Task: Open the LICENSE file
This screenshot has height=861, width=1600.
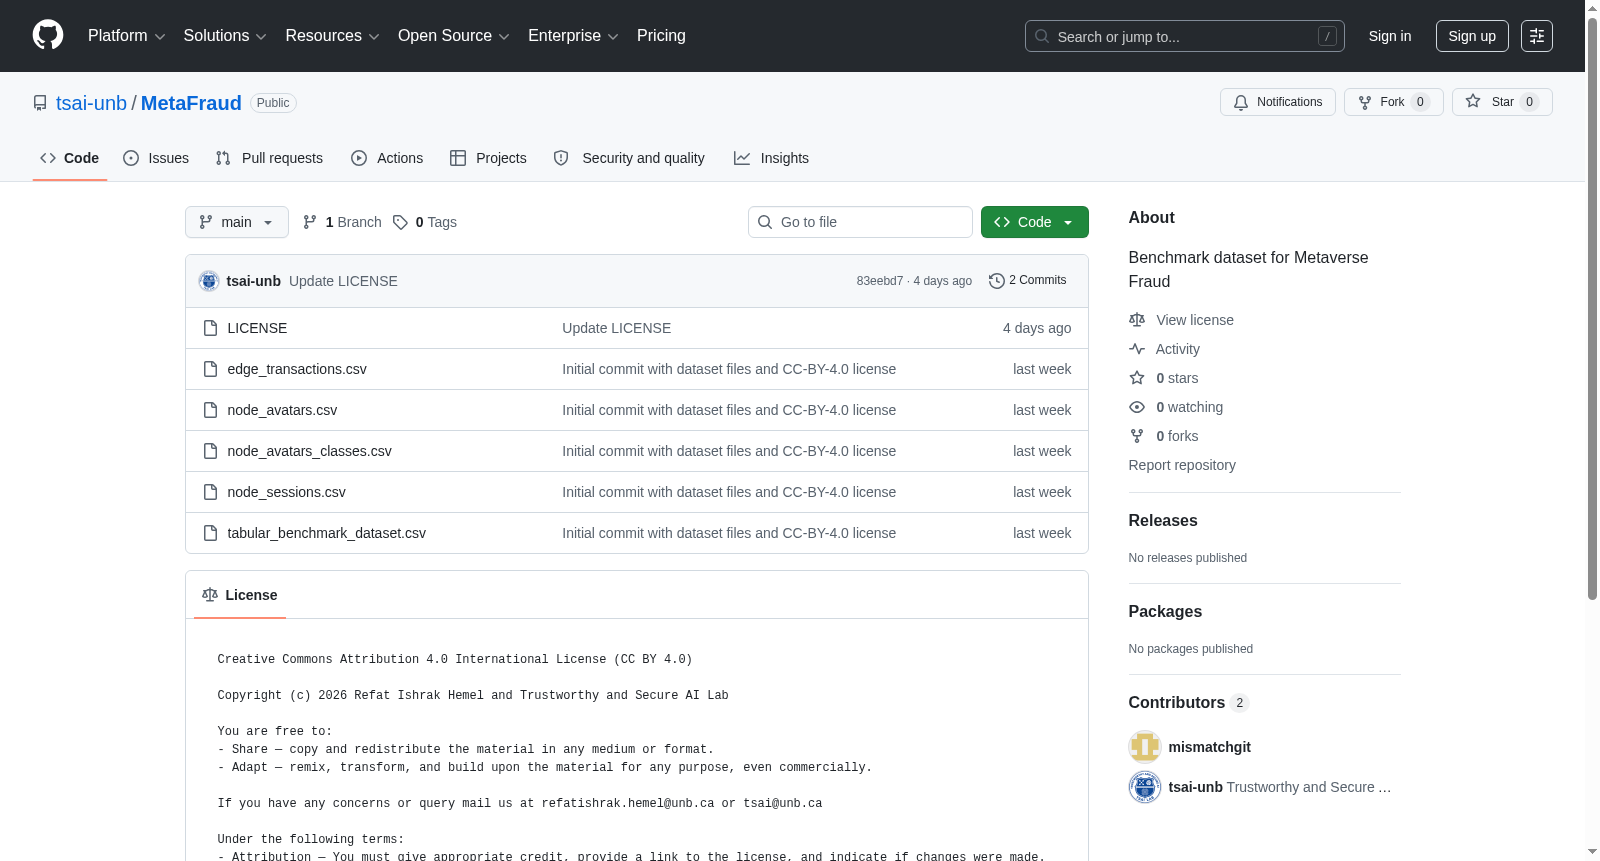Action: point(257,328)
